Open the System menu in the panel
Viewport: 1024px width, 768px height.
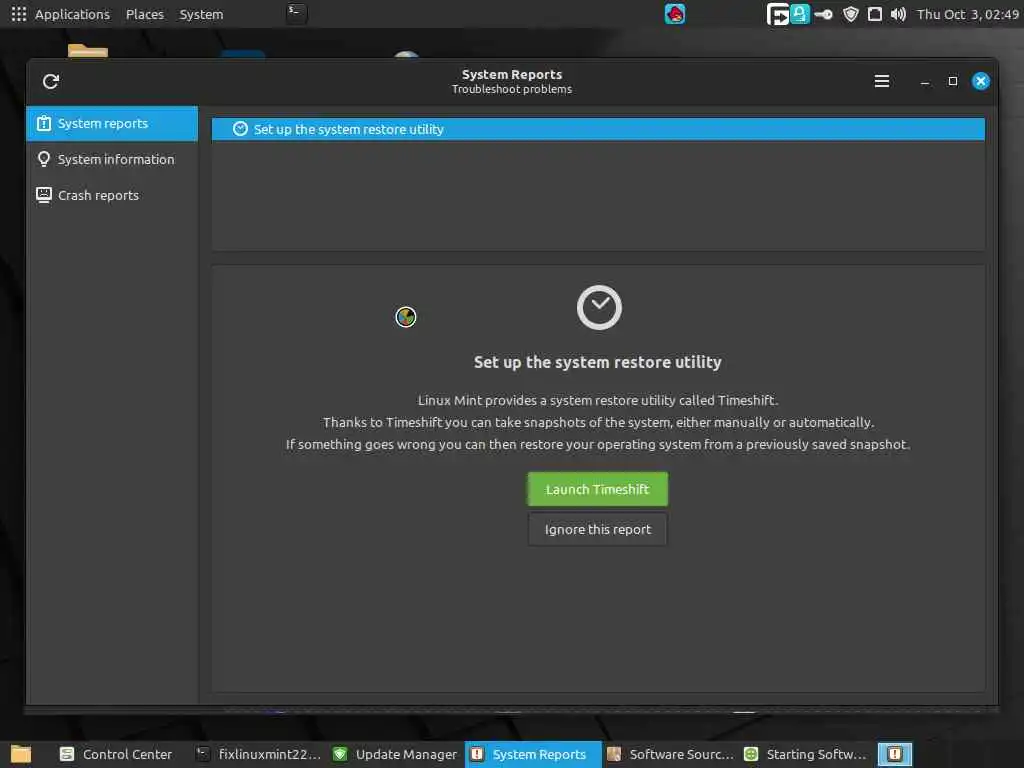click(x=201, y=14)
